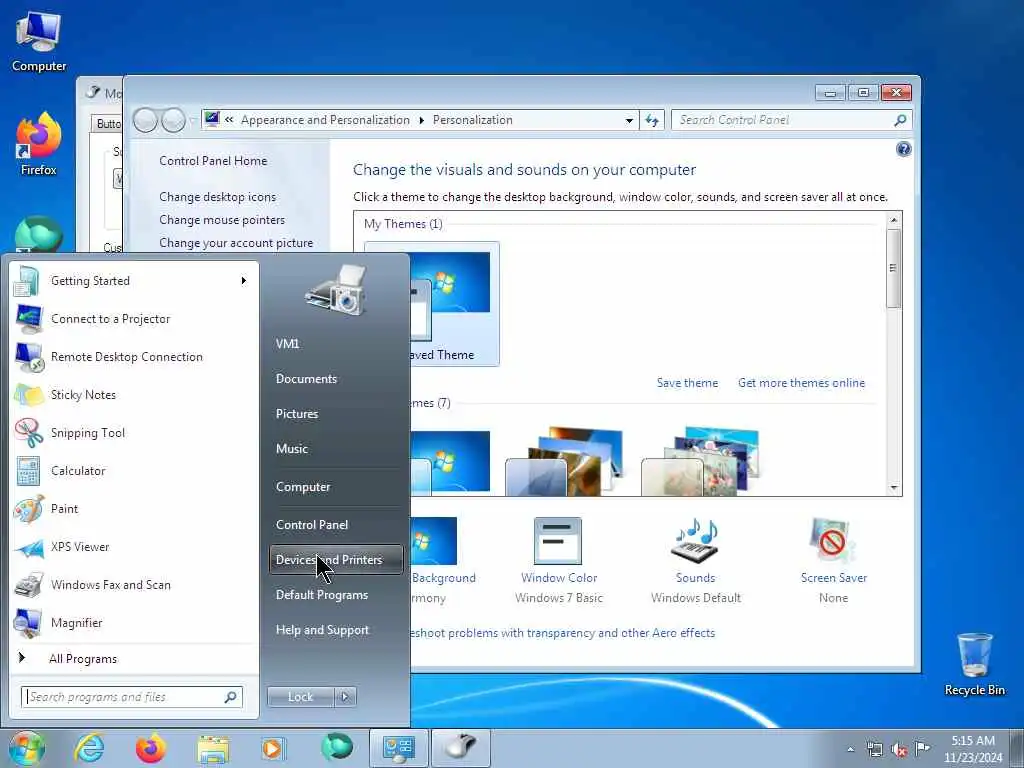This screenshot has height=768, width=1024.
Task: Select the Characters Aero theme thumbnail
Action: 701,461
